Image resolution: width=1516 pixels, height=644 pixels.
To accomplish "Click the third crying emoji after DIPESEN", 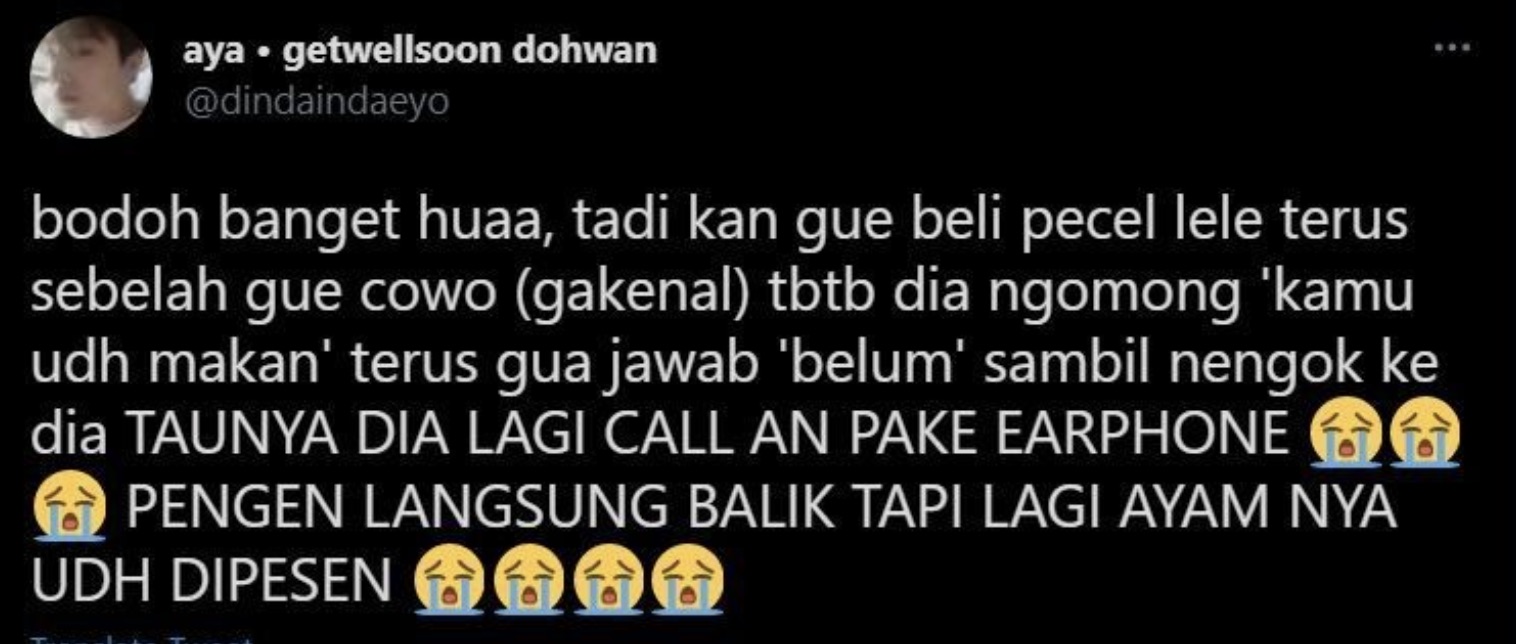I will [607, 581].
